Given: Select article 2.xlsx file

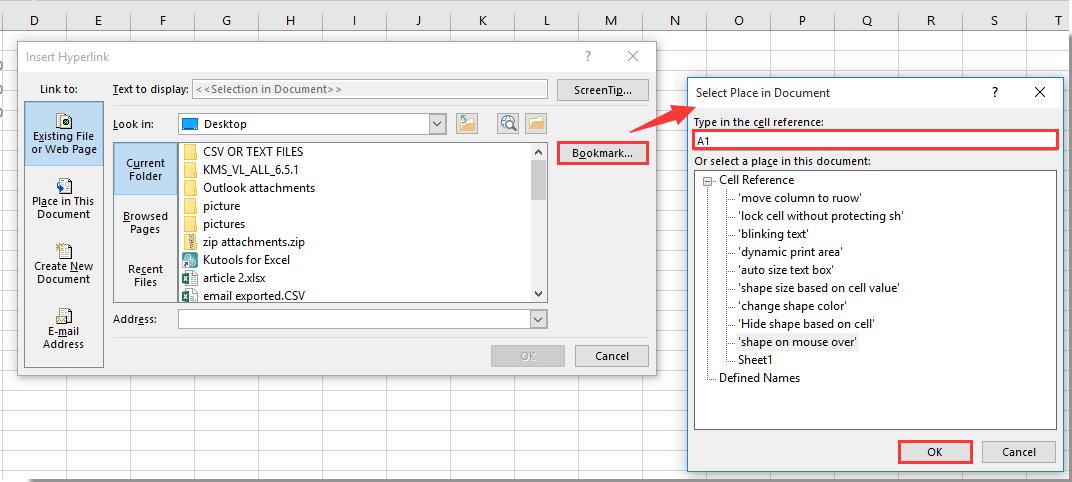Looking at the screenshot, I should 224,278.
